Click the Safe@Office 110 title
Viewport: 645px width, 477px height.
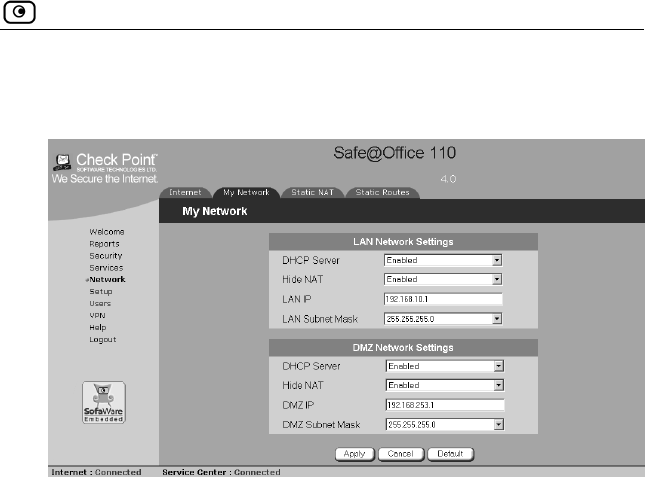click(394, 153)
